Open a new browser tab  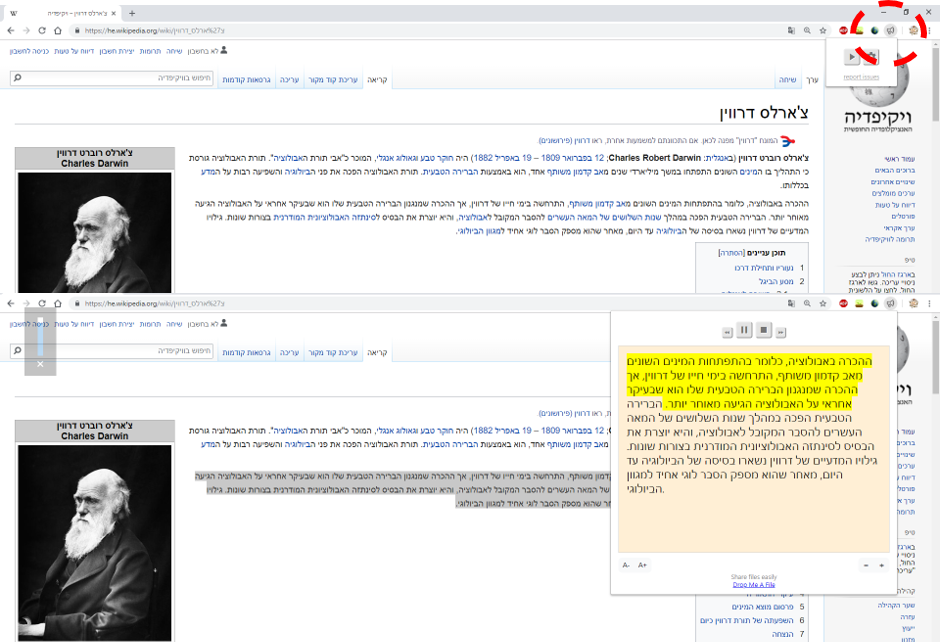[132, 13]
